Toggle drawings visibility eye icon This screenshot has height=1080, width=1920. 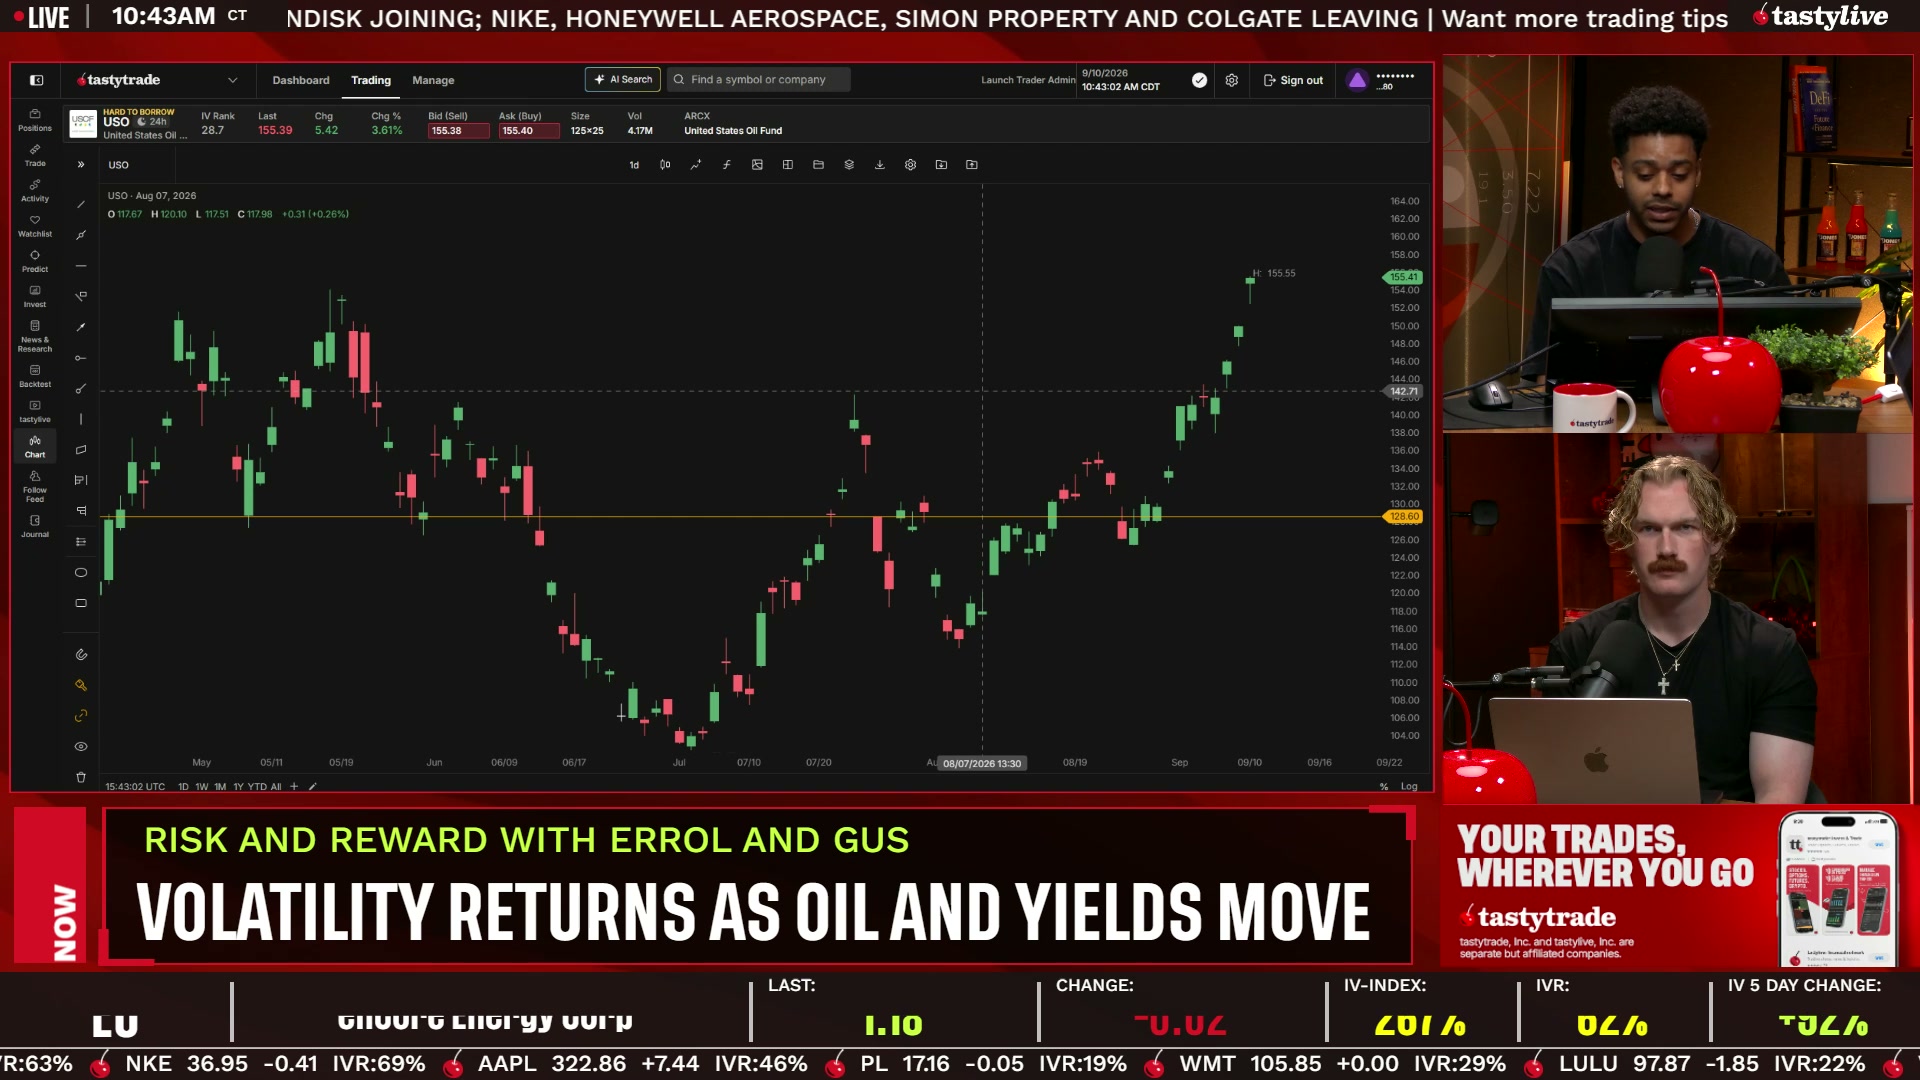(81, 746)
